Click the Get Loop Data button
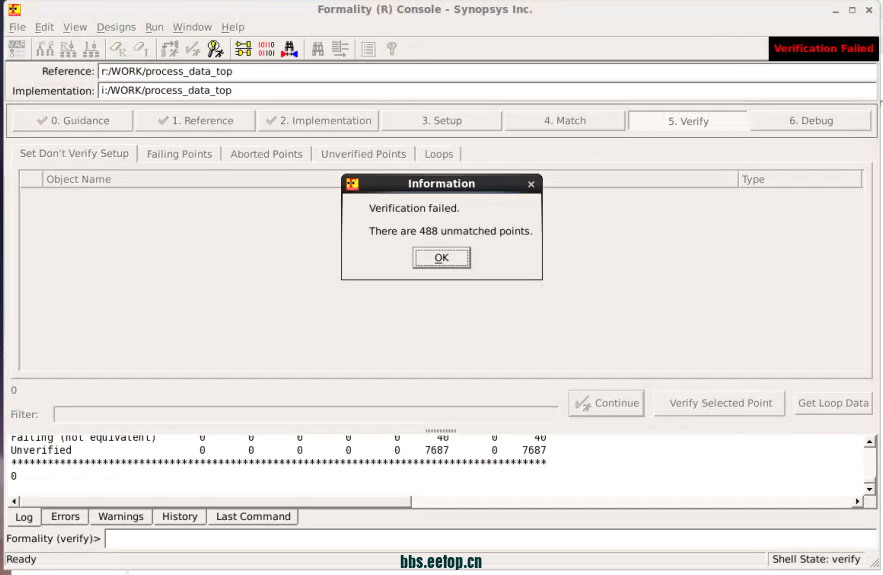883x575 pixels. (x=833, y=403)
